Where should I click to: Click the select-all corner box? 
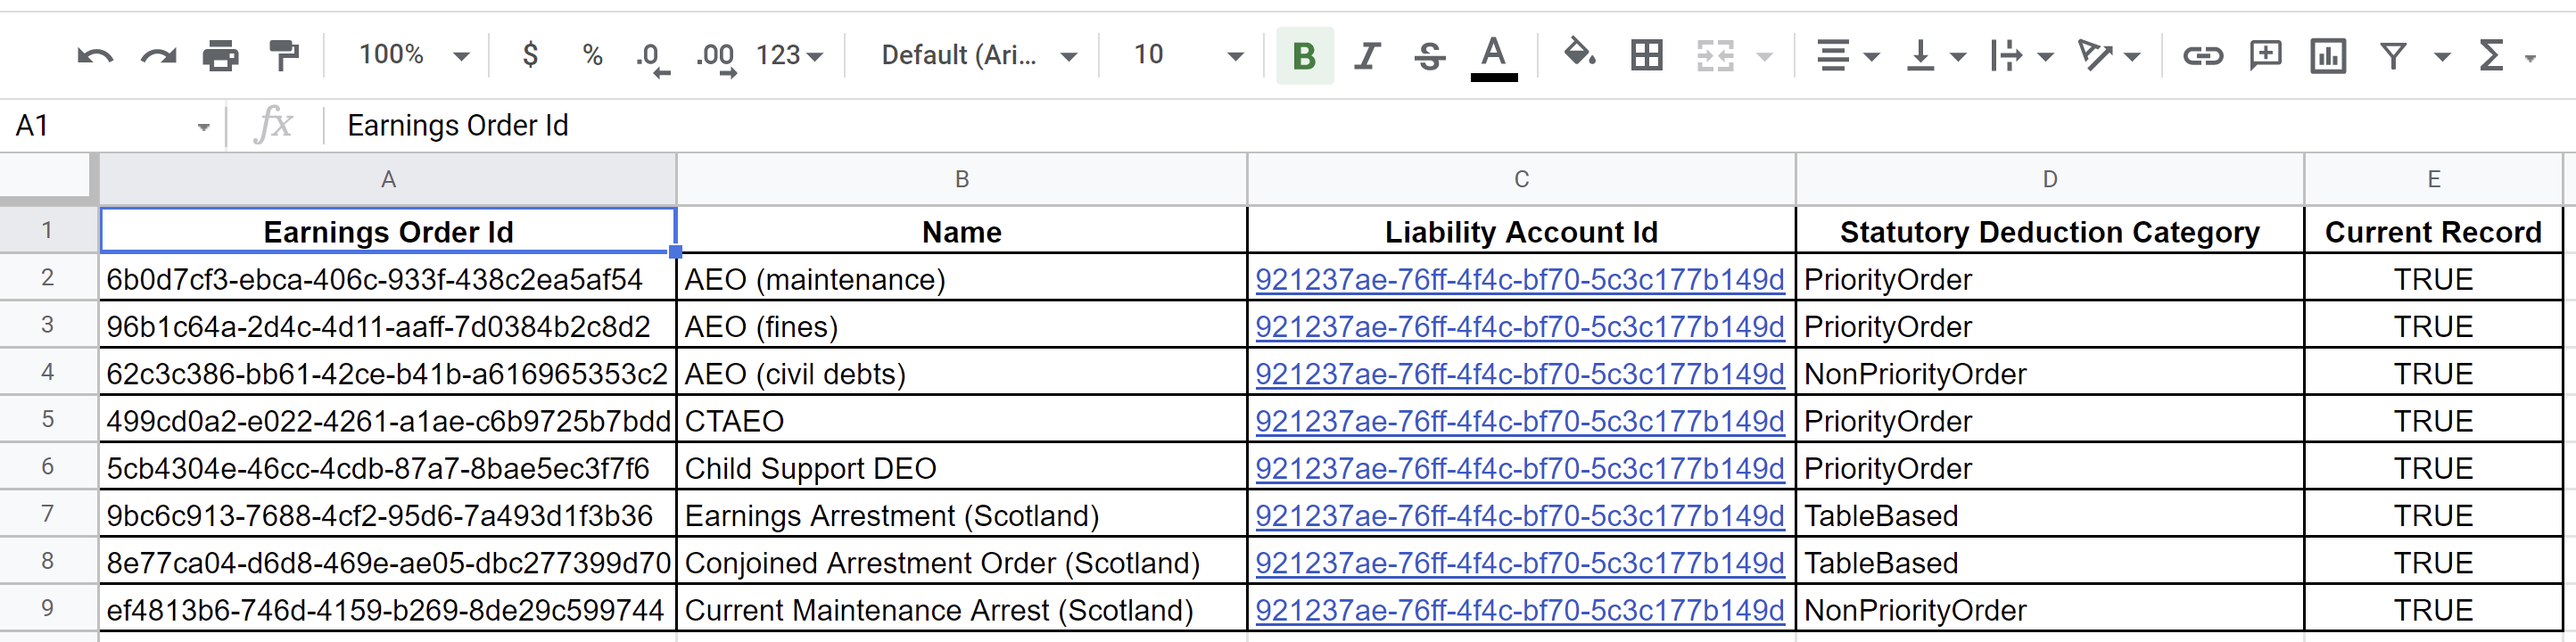pos(48,178)
